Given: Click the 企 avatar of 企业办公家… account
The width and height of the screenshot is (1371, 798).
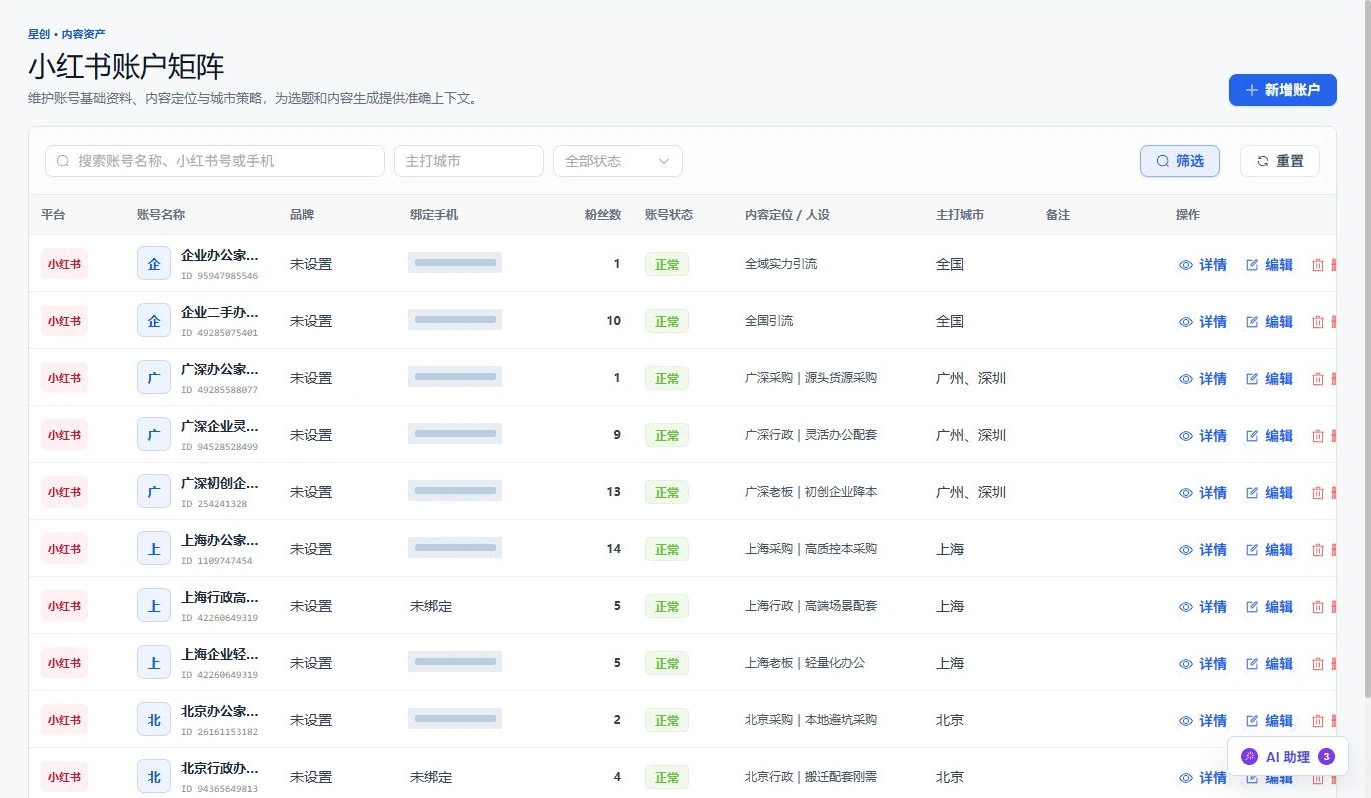Looking at the screenshot, I should point(154,264).
